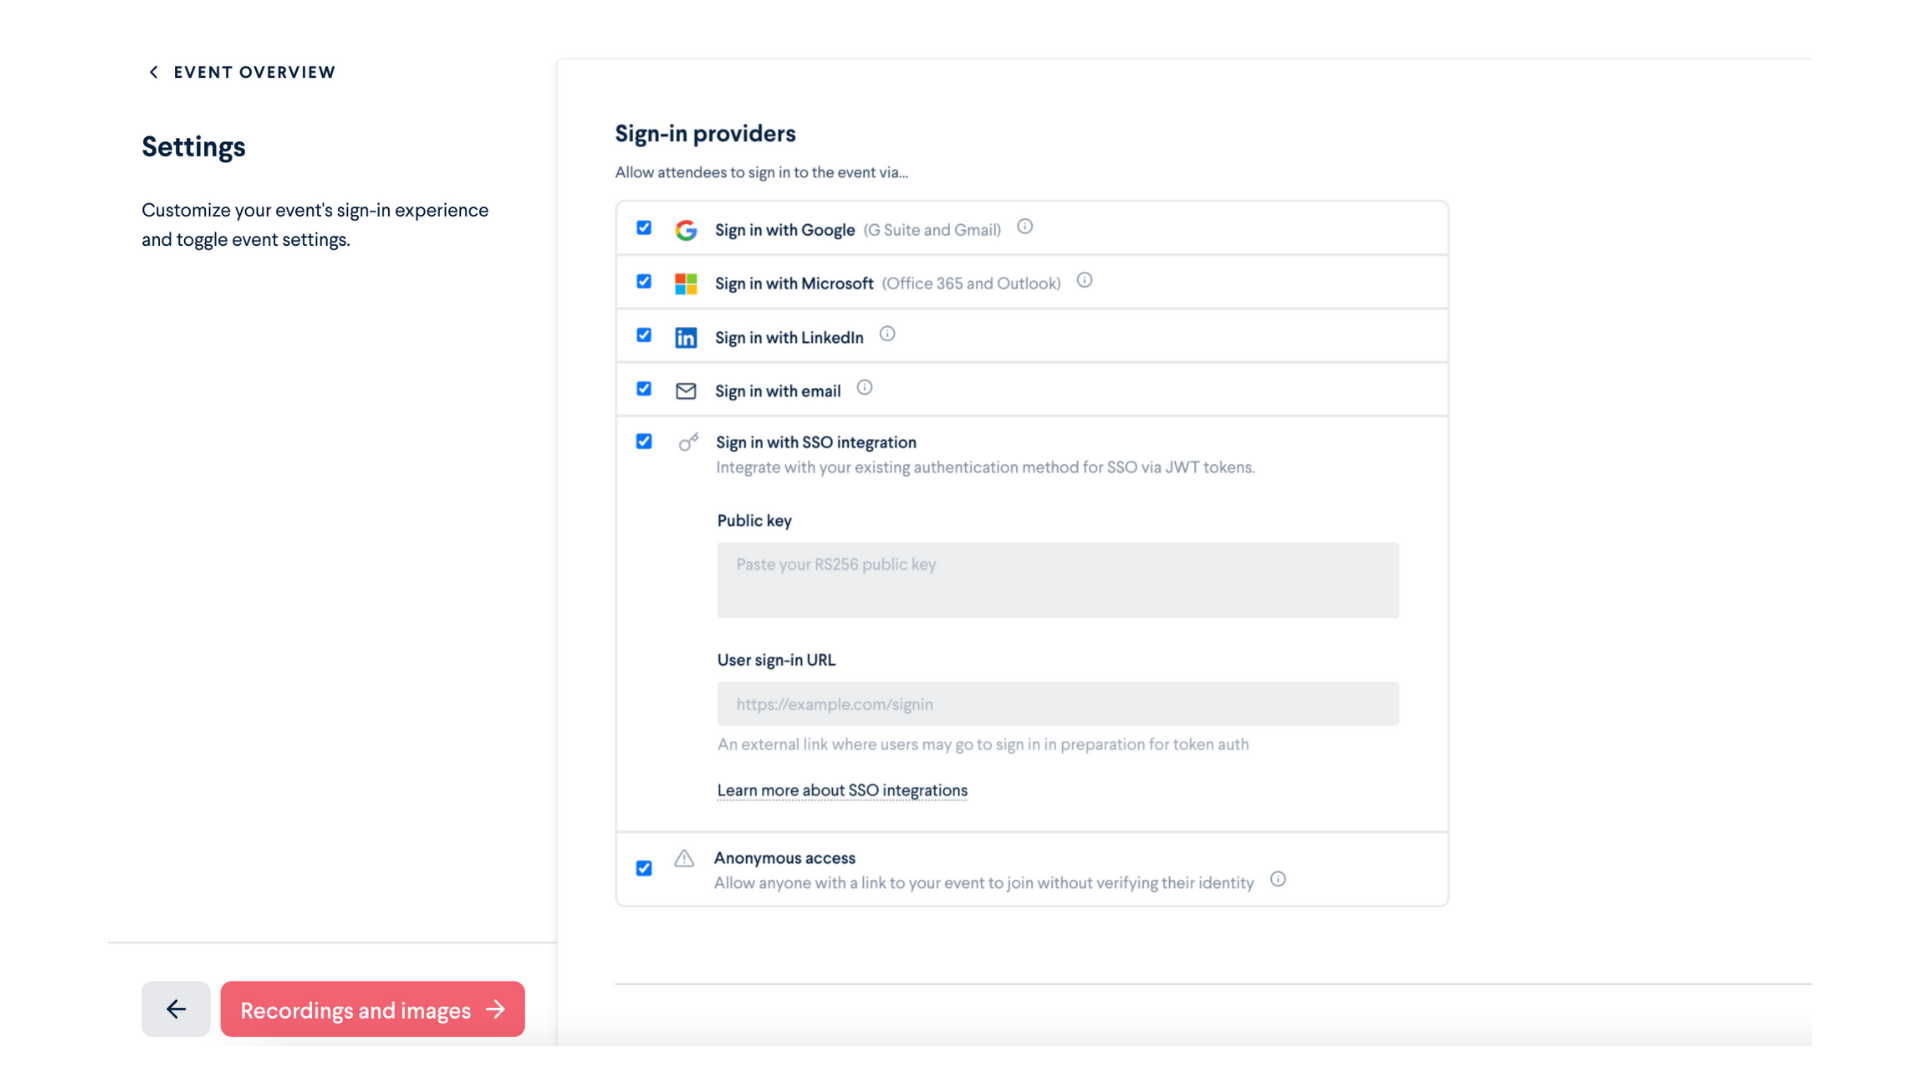Image resolution: width=1920 pixels, height=1080 pixels.
Task: Toggle the Anonymous access checkbox
Action: (x=644, y=868)
